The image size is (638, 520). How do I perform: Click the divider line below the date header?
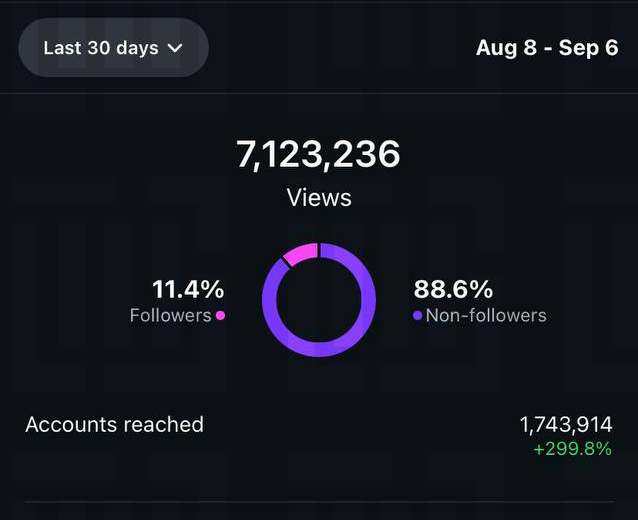pos(319,94)
